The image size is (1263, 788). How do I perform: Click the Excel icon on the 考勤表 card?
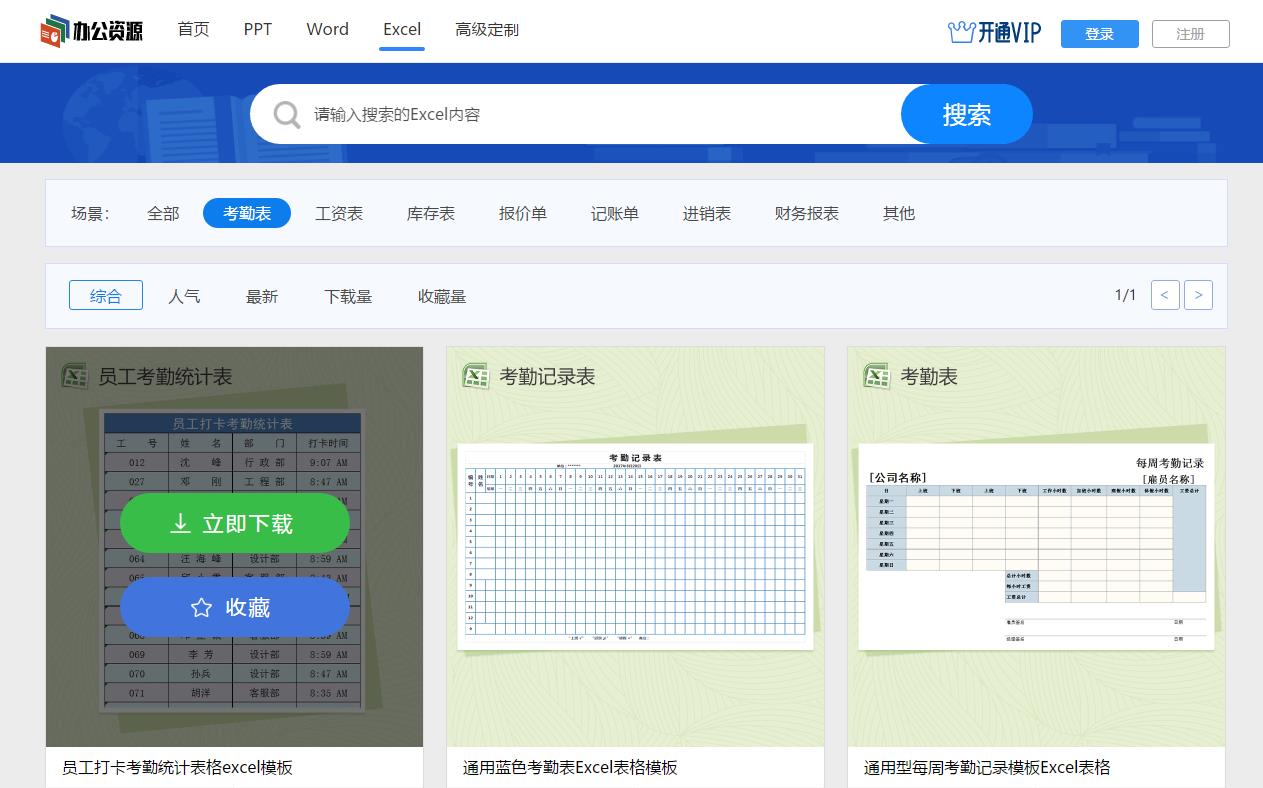tap(877, 376)
